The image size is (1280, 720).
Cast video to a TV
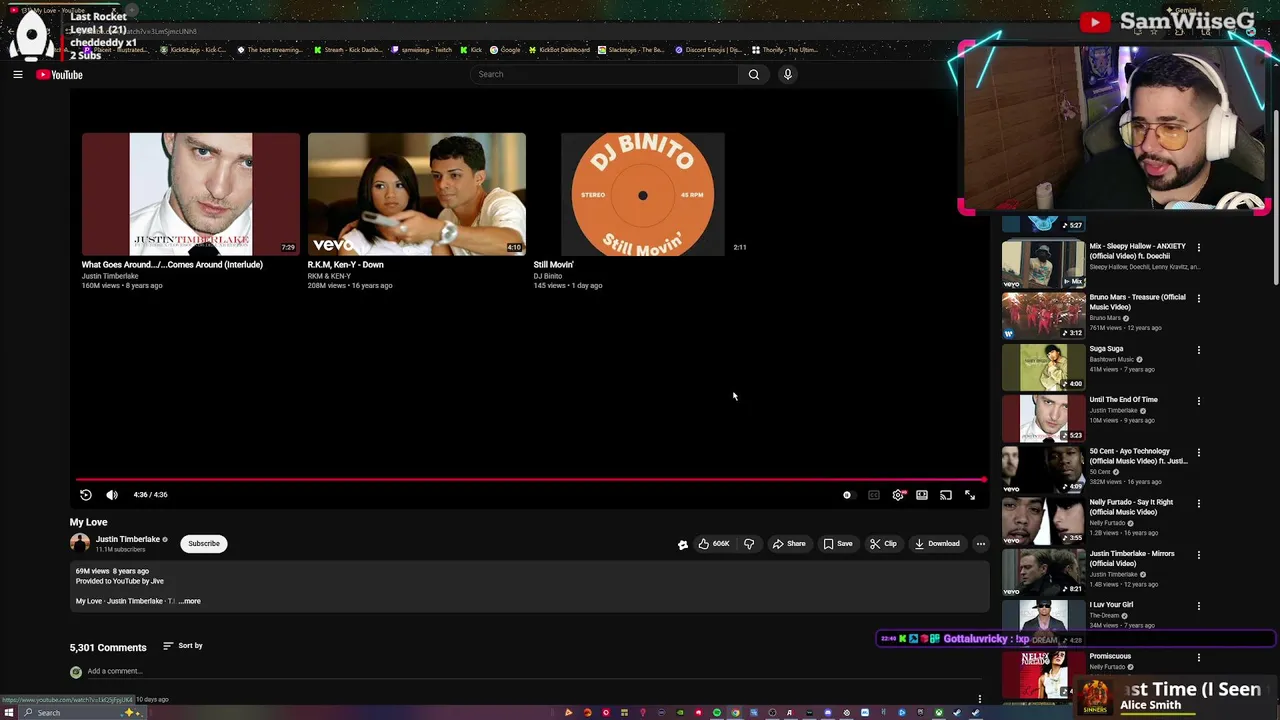946,495
